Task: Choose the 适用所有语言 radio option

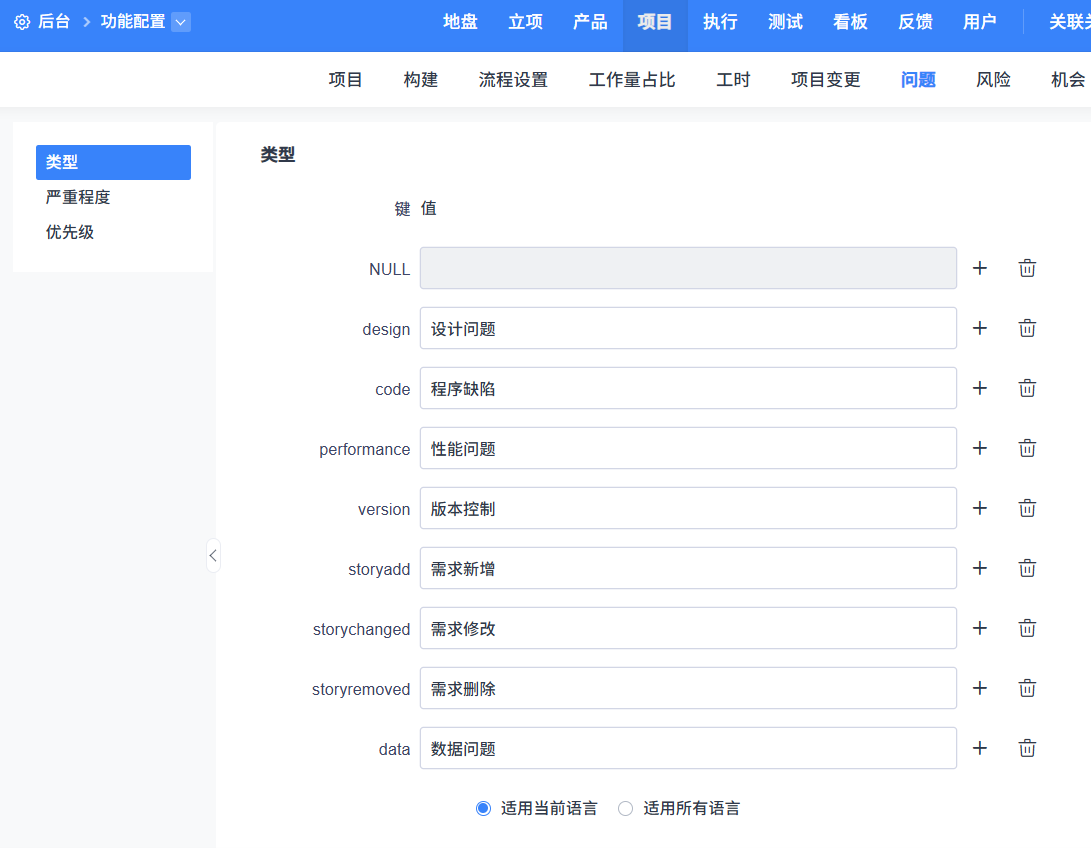Action: [x=626, y=808]
